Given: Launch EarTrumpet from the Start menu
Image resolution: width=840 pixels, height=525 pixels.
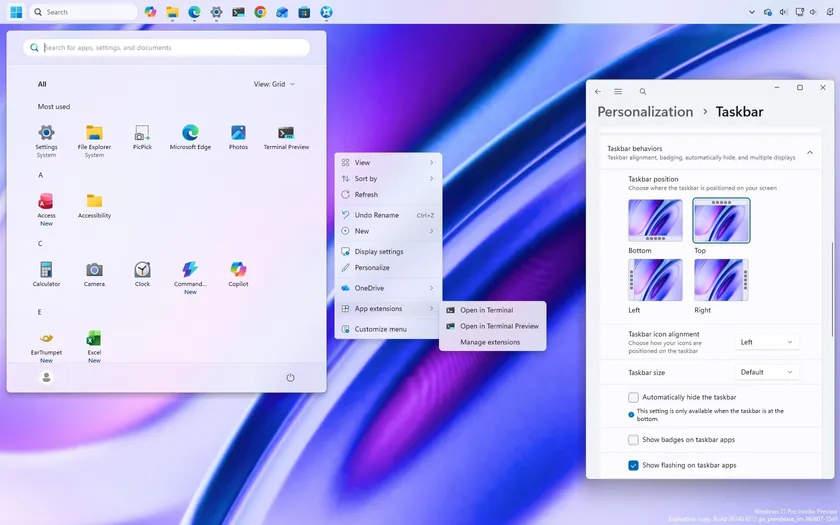Looking at the screenshot, I should coord(46,347).
